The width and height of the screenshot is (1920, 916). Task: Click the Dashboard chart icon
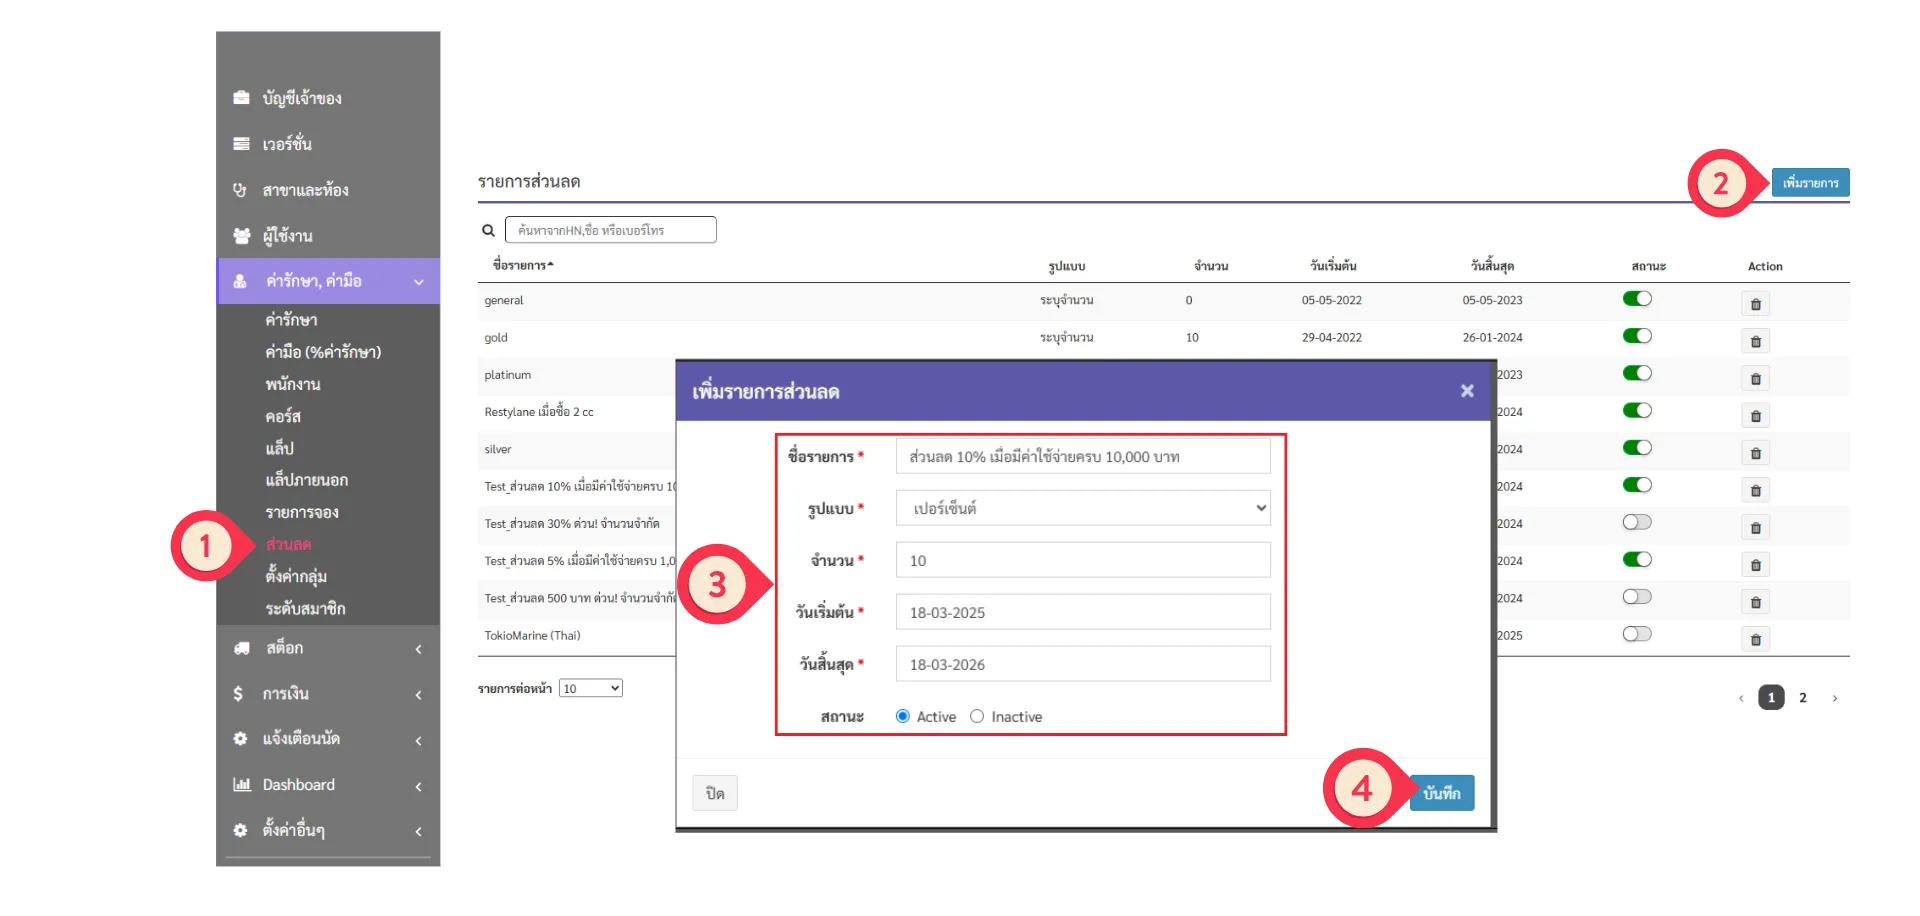pyautogui.click(x=241, y=785)
